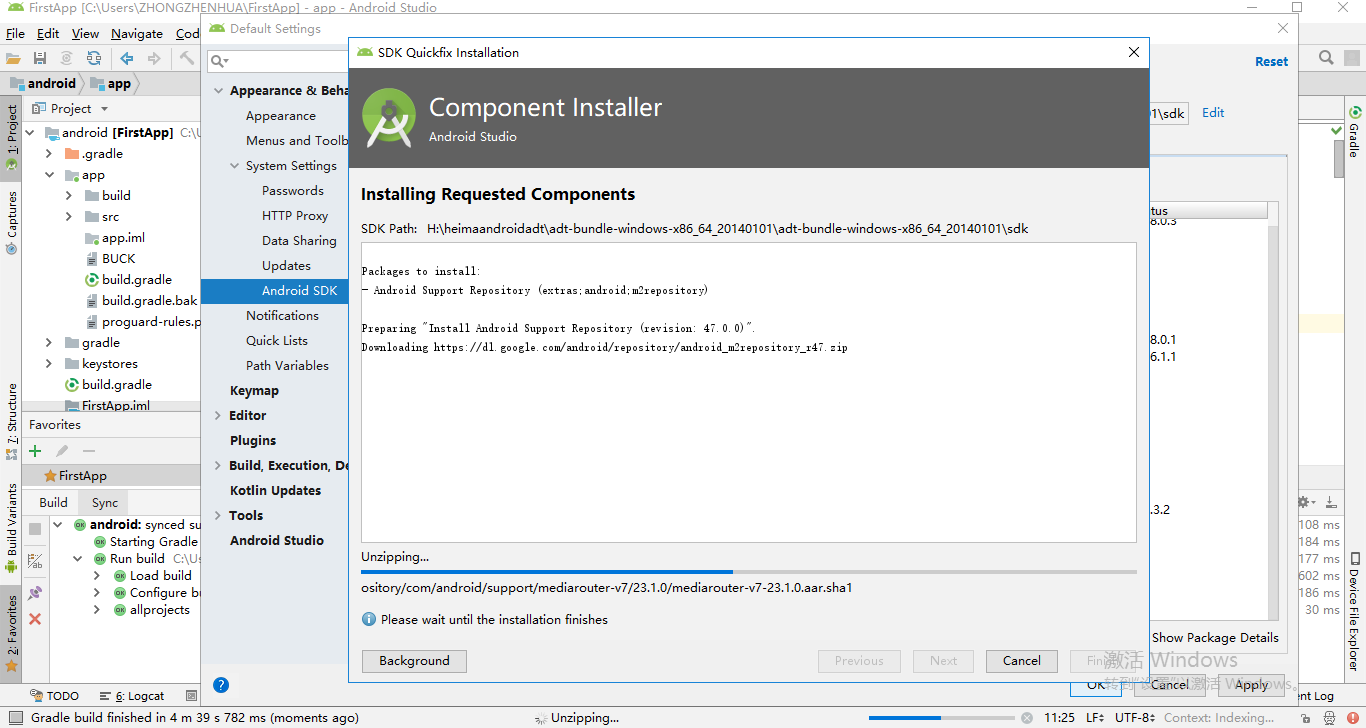Collapse Appearance & Behavior settings group
The height and width of the screenshot is (728, 1366).
coord(219,90)
